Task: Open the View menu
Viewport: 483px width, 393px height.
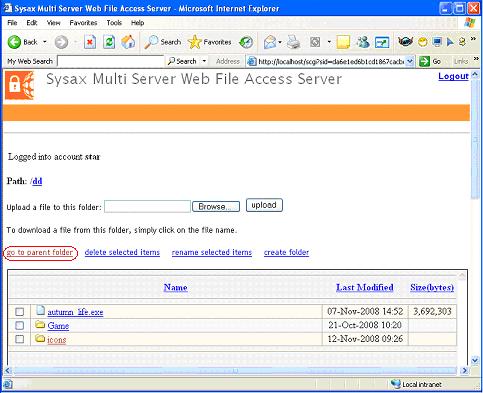Action: pyautogui.click(x=53, y=23)
